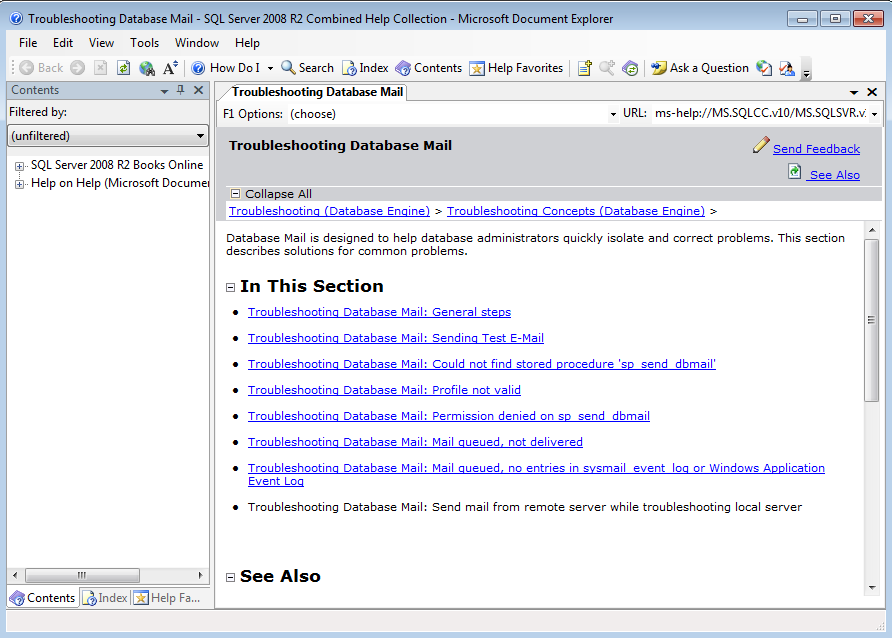This screenshot has width=892, height=638.
Task: Collapse the See Also section heading
Action: tap(230, 578)
